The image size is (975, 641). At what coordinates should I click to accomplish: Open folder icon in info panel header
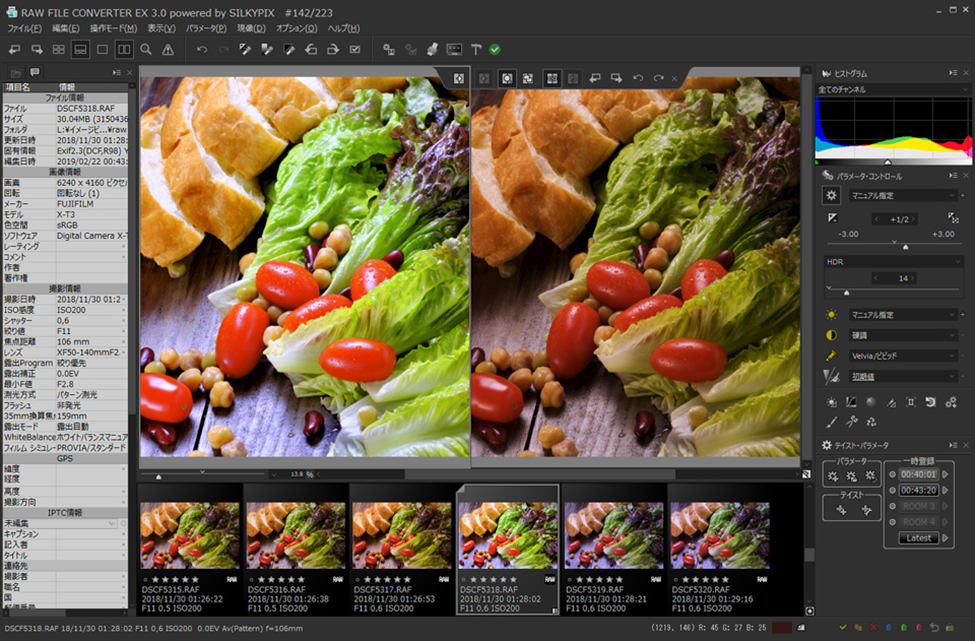click(16, 73)
